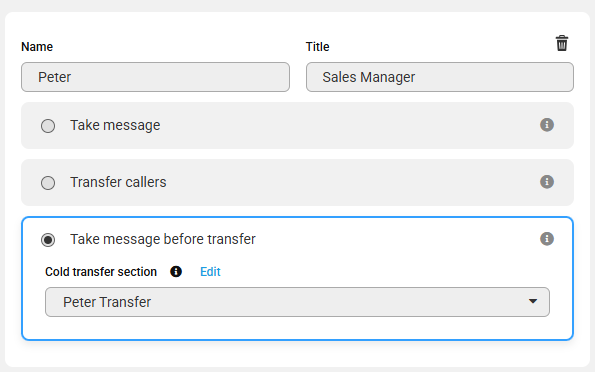
Task: Click the Title field label
Action: 318,47
